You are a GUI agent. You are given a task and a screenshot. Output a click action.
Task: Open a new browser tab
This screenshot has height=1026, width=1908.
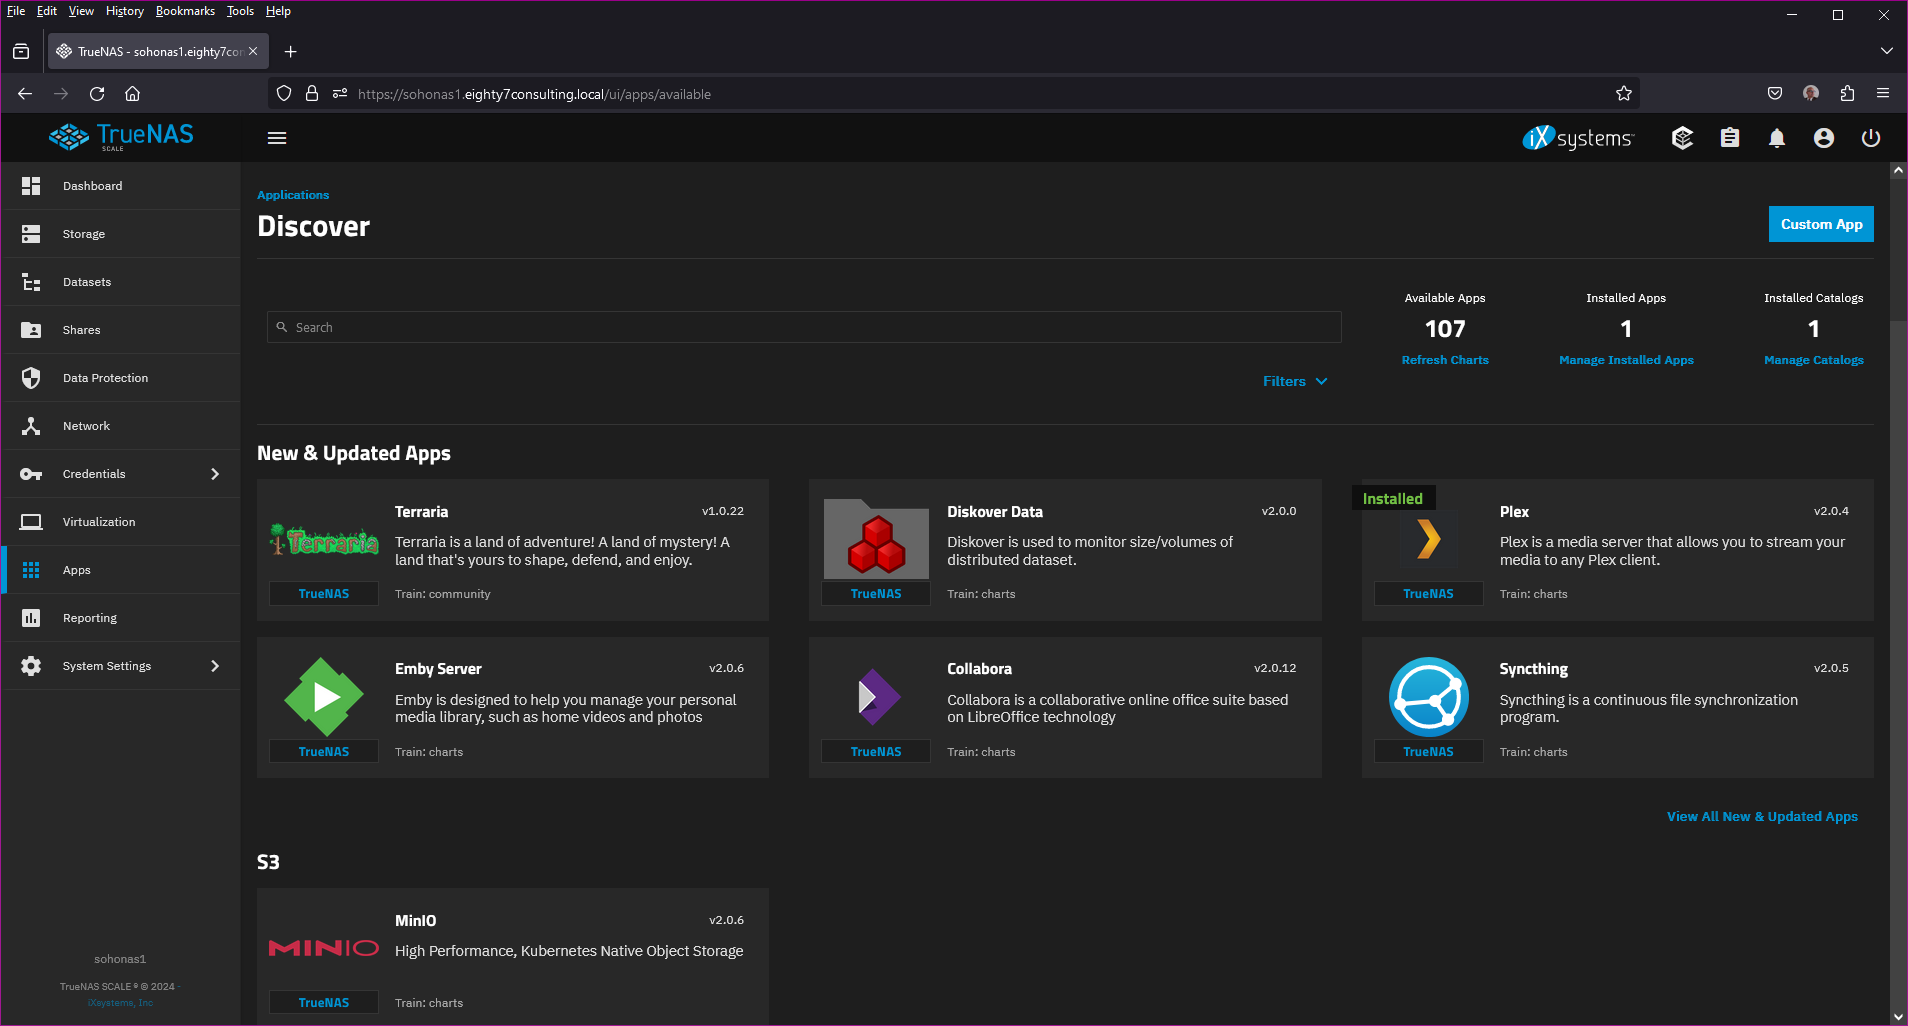pyautogui.click(x=291, y=51)
